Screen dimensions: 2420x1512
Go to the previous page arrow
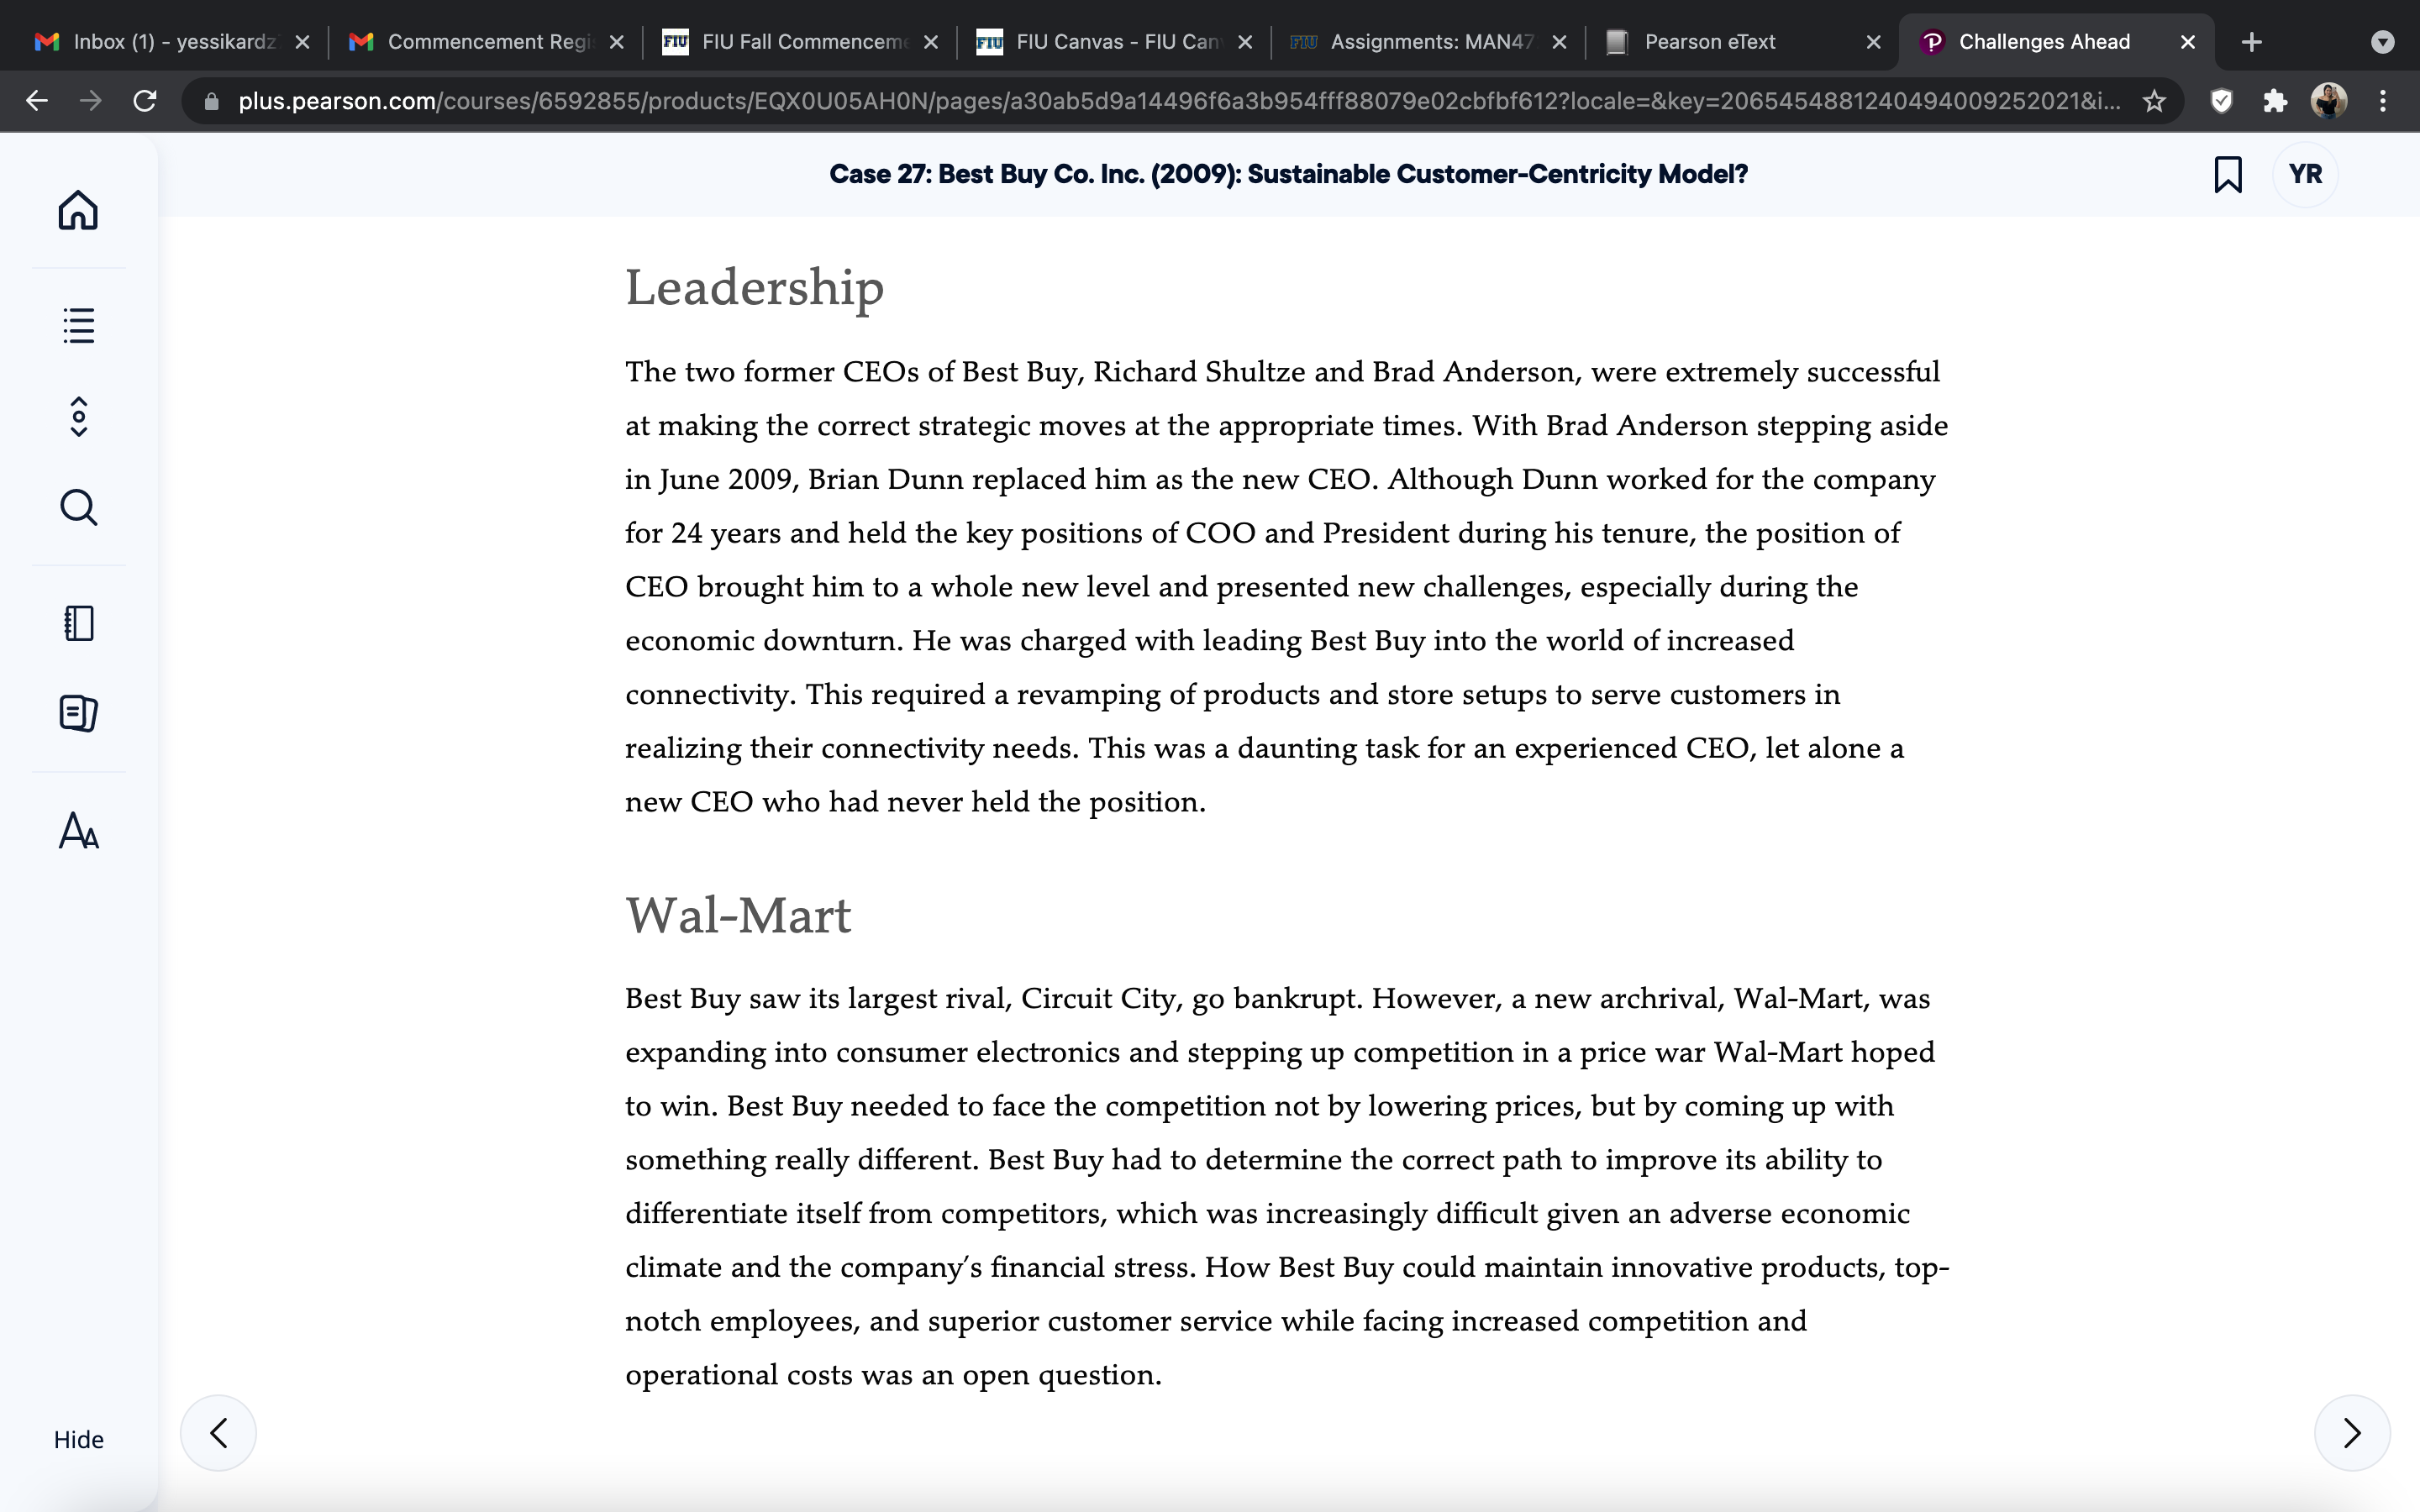click(x=218, y=1432)
